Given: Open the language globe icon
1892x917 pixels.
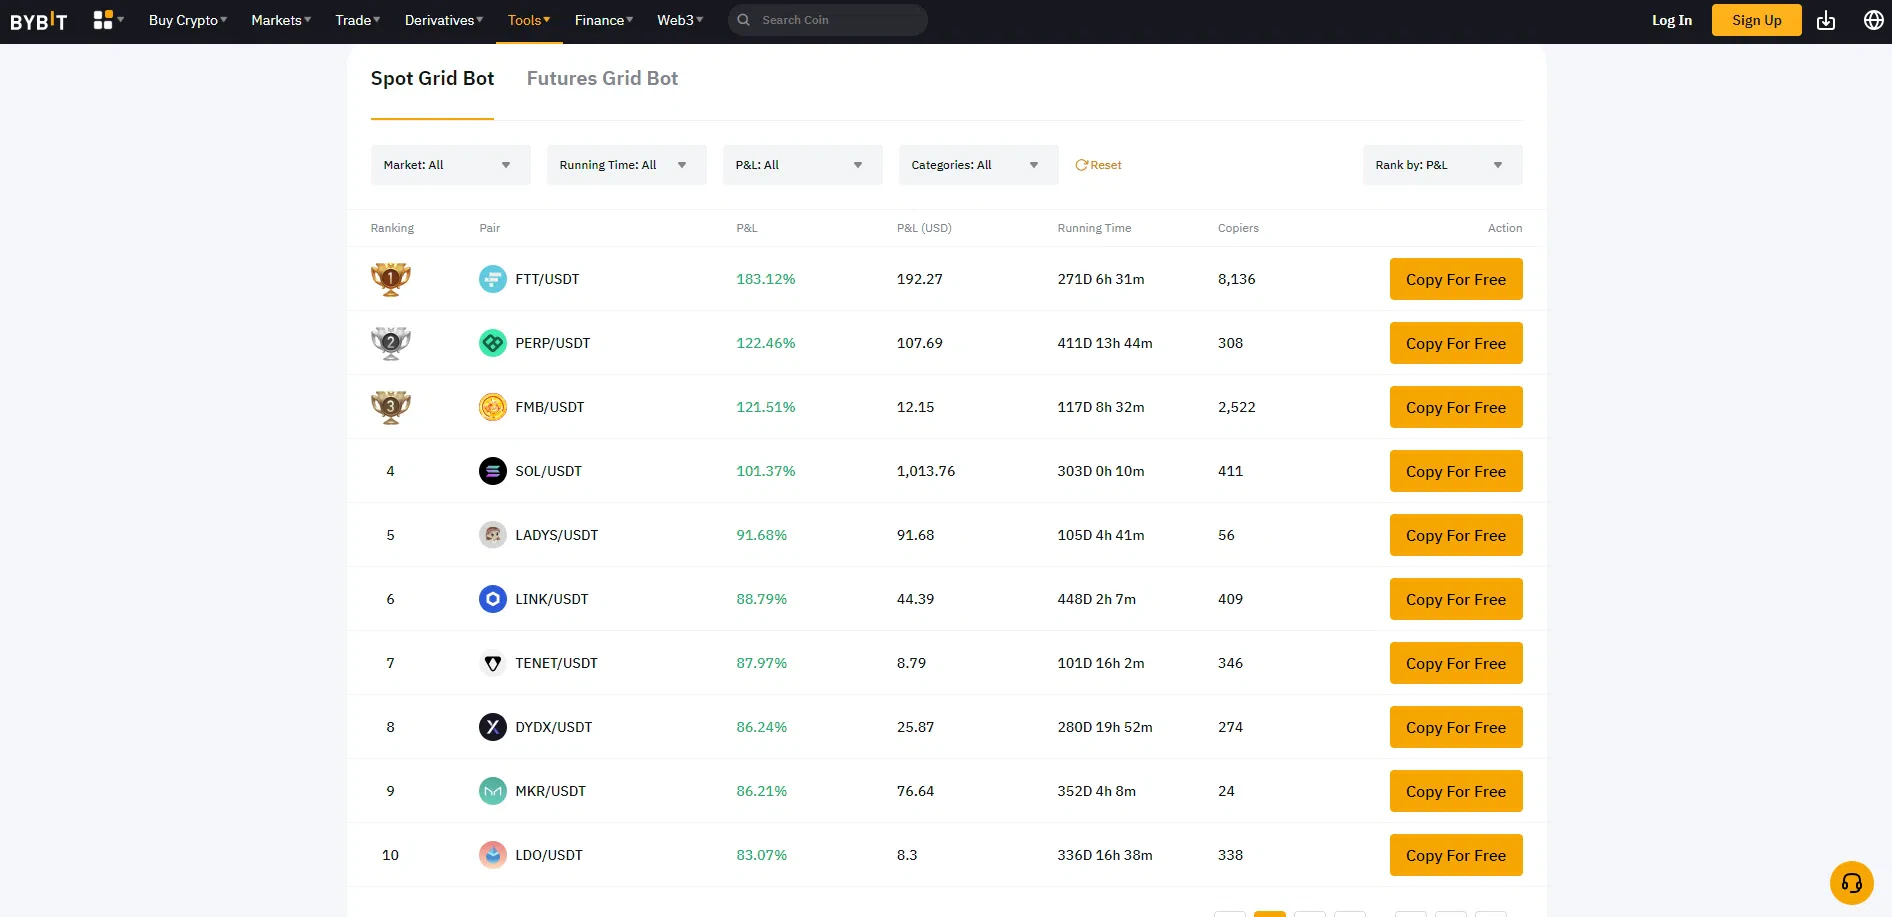Looking at the screenshot, I should (1874, 20).
